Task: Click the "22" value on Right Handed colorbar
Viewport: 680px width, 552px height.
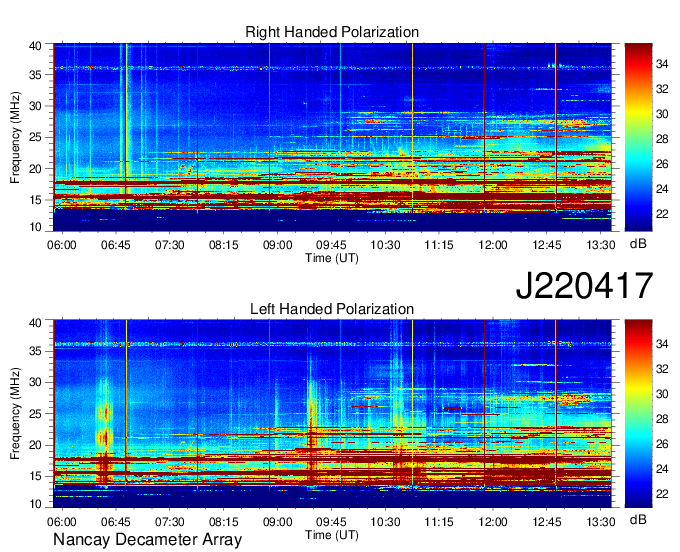Action: (x=662, y=214)
